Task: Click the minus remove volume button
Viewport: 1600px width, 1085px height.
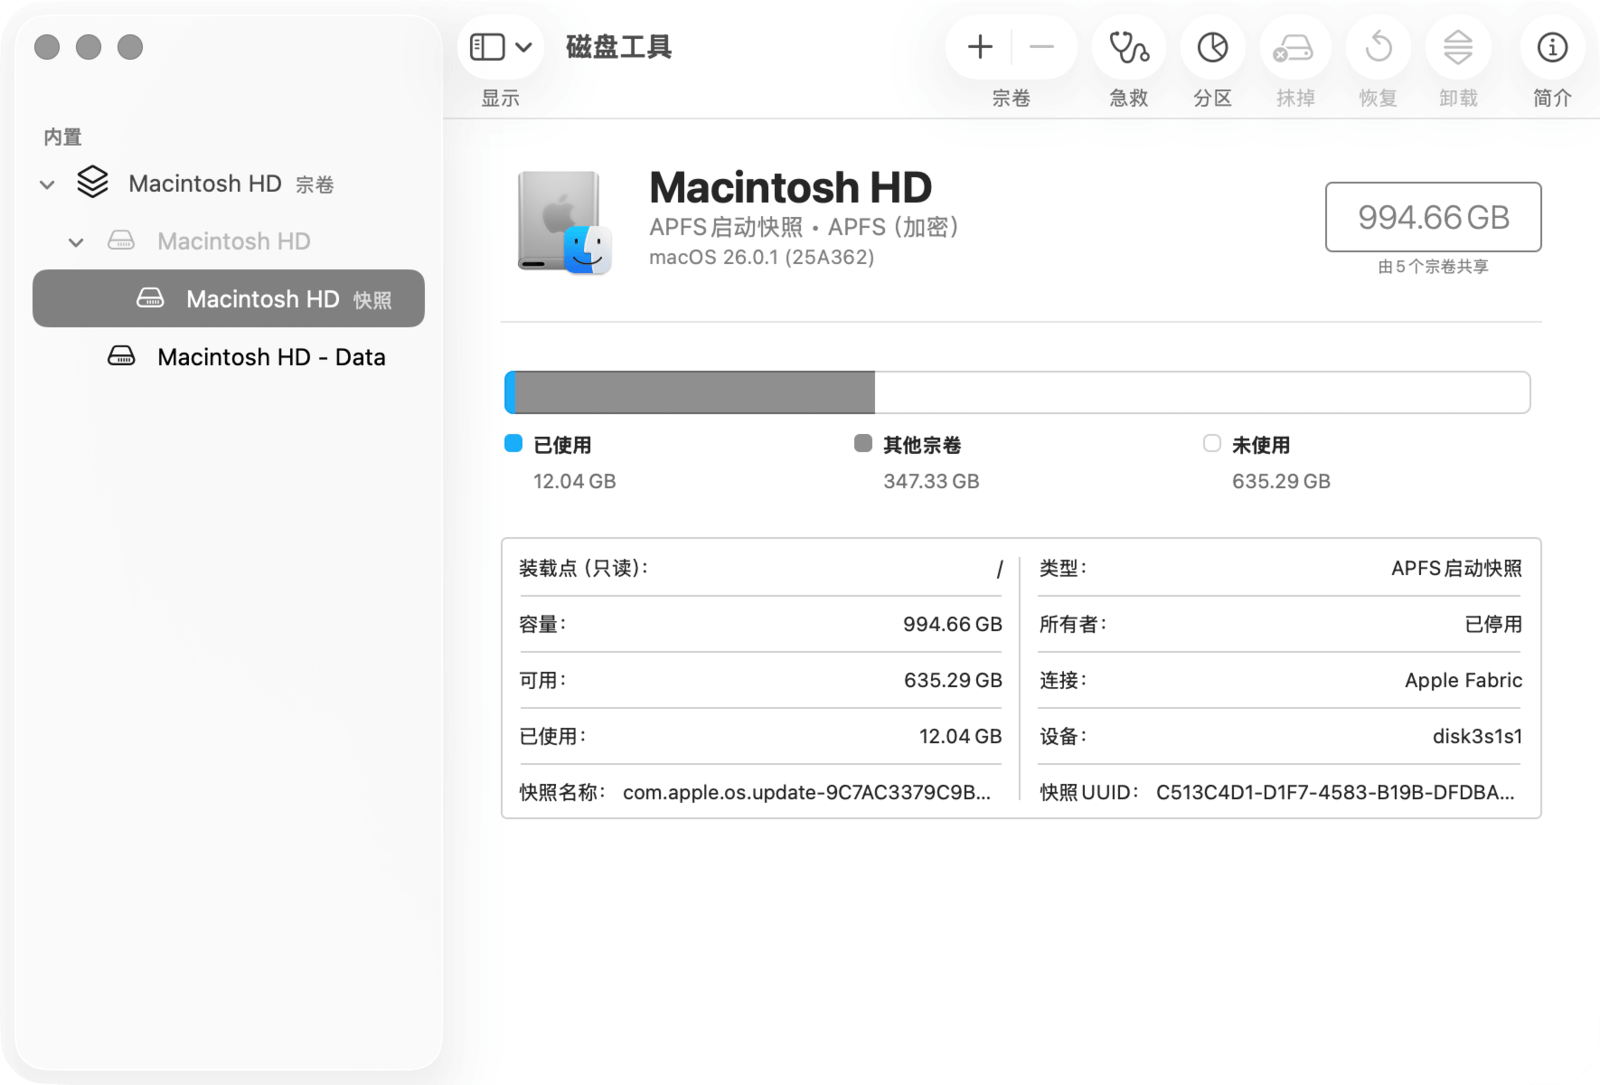Action: [1041, 47]
